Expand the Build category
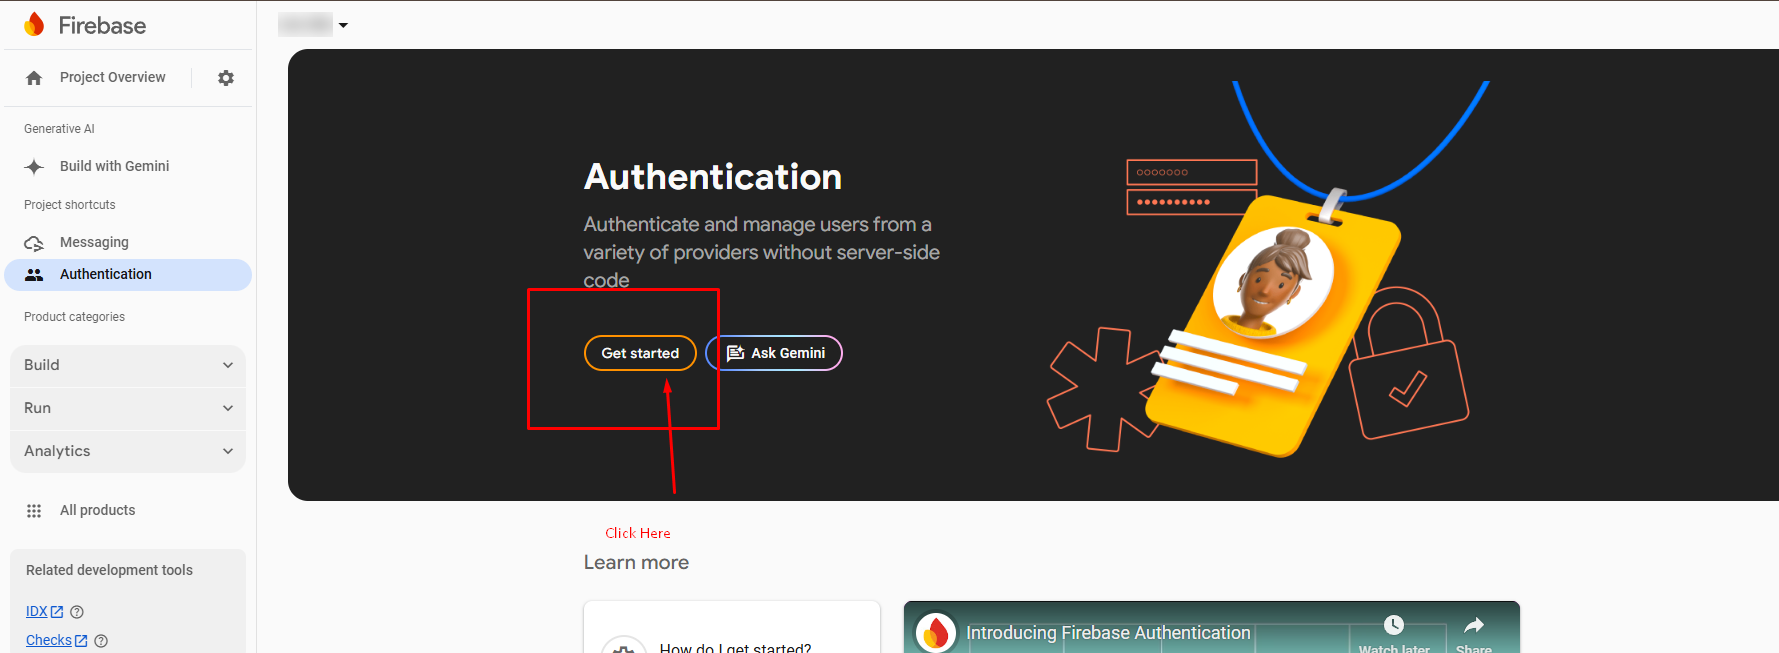Viewport: 1779px width, 653px height. click(x=128, y=365)
